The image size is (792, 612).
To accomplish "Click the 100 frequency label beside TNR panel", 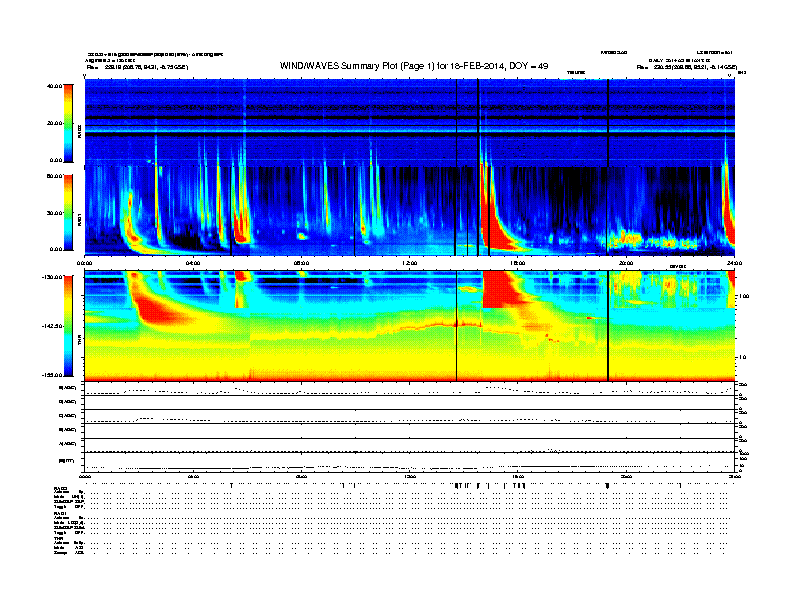I will (x=744, y=296).
